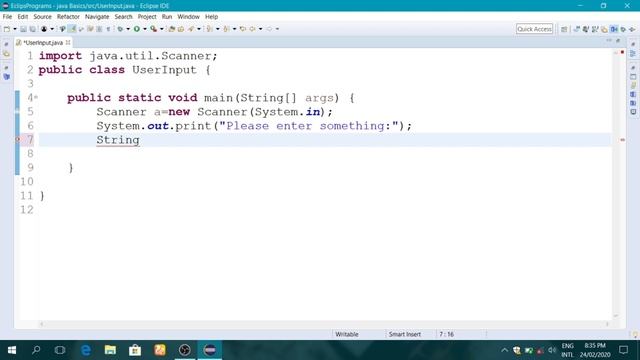This screenshot has height=360, width=640.
Task: Open the New file dropdown arrow
Action: [x=15, y=29]
